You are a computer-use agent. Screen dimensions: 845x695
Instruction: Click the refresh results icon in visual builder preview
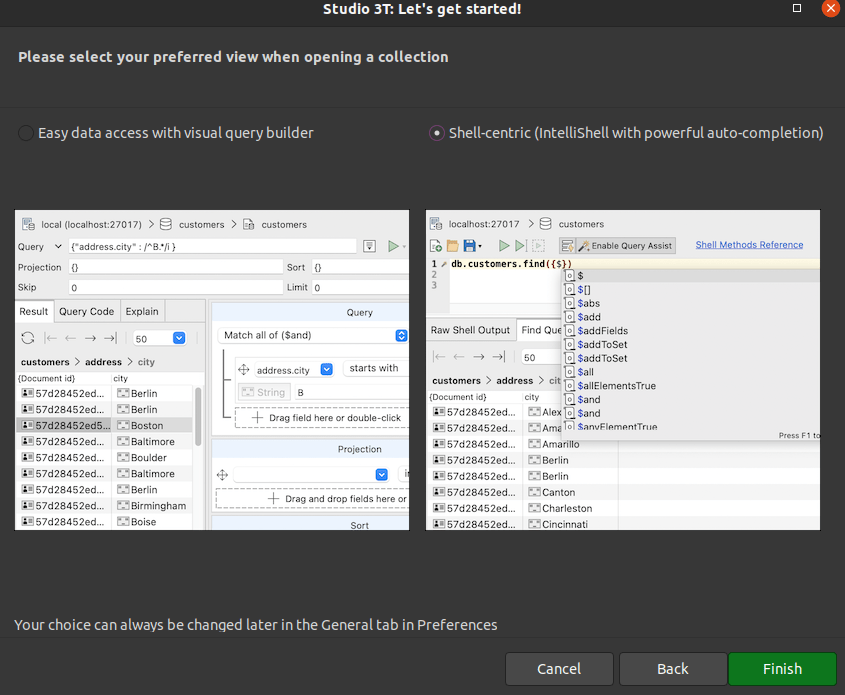(x=28, y=338)
